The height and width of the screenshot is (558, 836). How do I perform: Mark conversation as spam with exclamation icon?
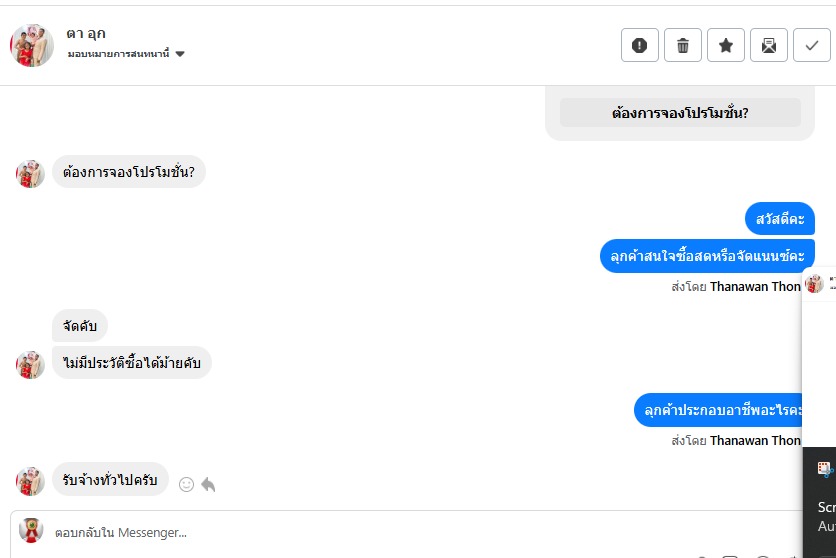(640, 45)
